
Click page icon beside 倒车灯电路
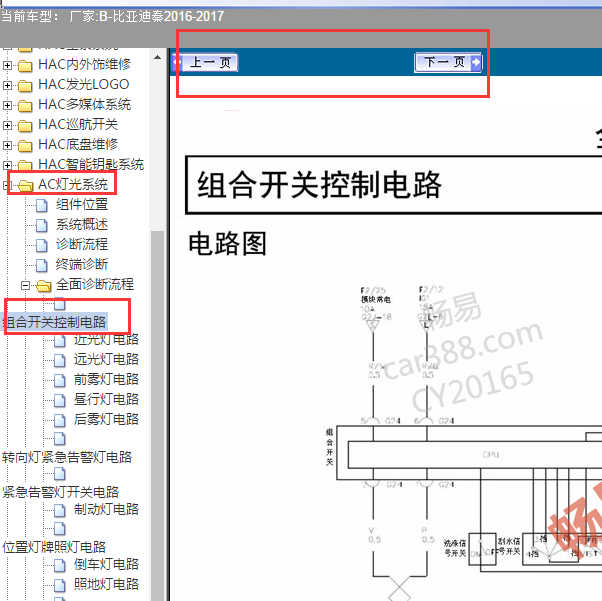pyautogui.click(x=60, y=565)
